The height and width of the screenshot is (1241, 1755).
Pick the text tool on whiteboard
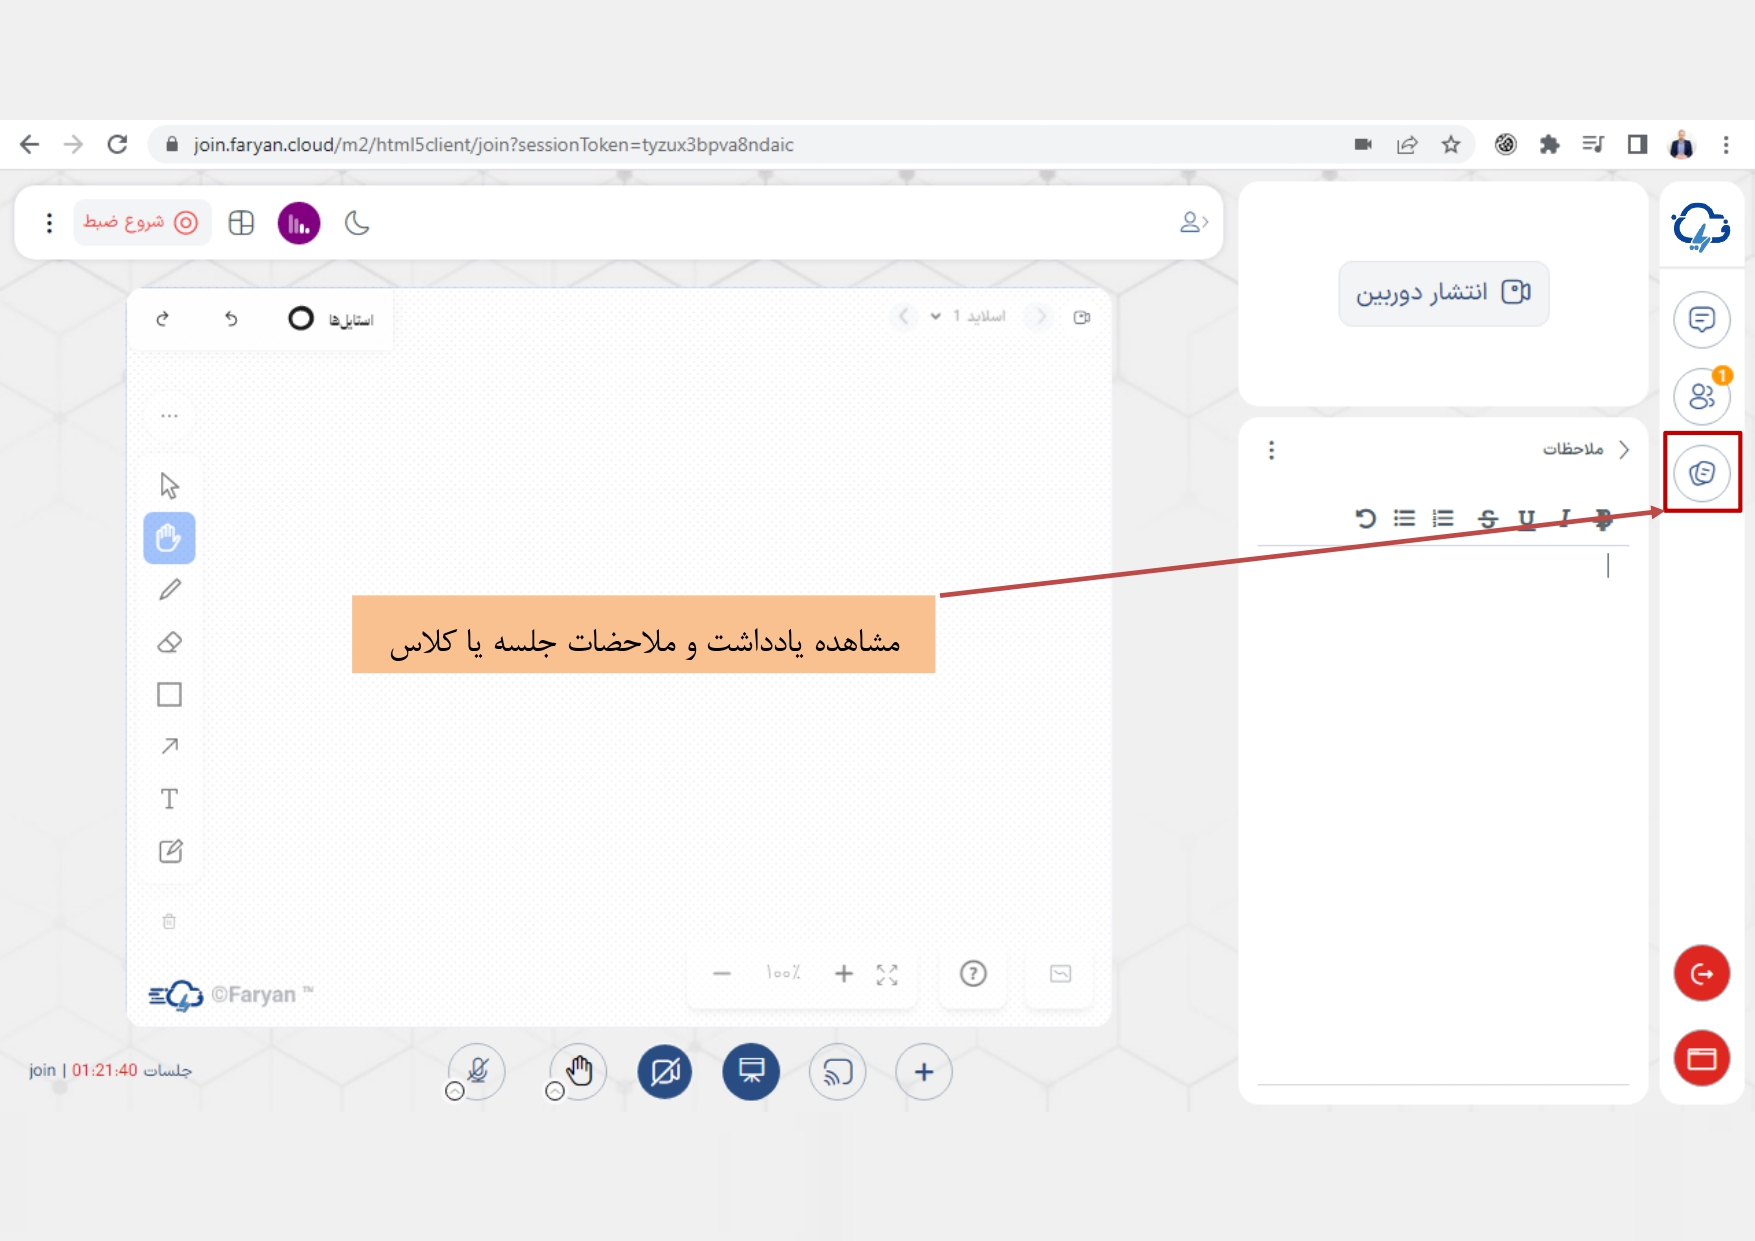click(x=170, y=799)
